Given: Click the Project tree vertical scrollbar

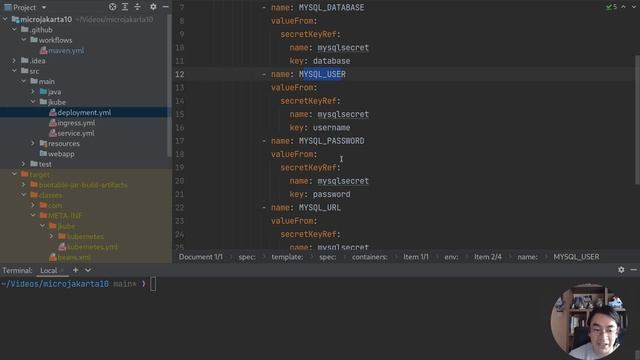Looking at the screenshot, I should [169, 85].
